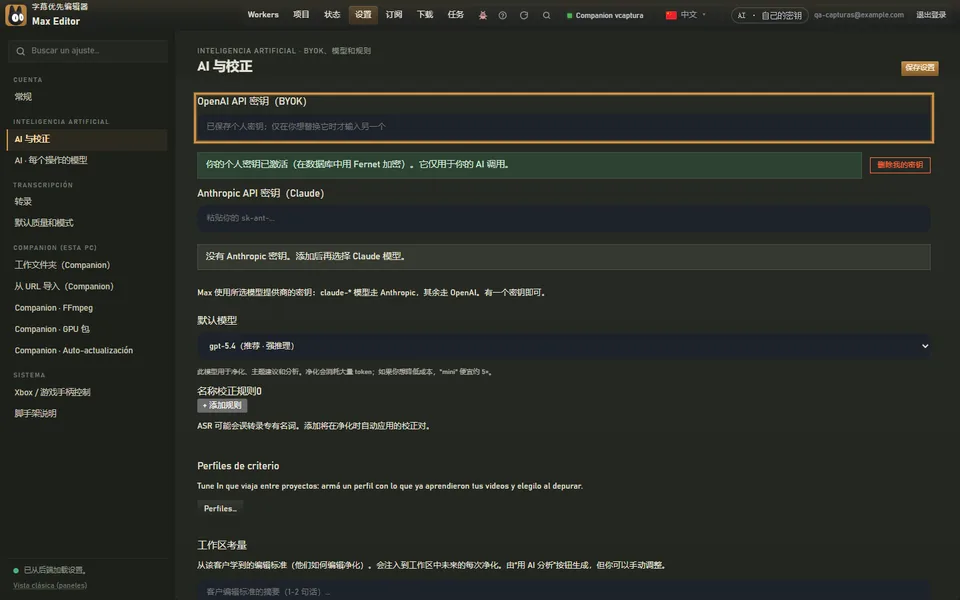Screen dimensions: 960x600
Task: Select AI 与校正 in the sidebar
Action: tap(87, 140)
